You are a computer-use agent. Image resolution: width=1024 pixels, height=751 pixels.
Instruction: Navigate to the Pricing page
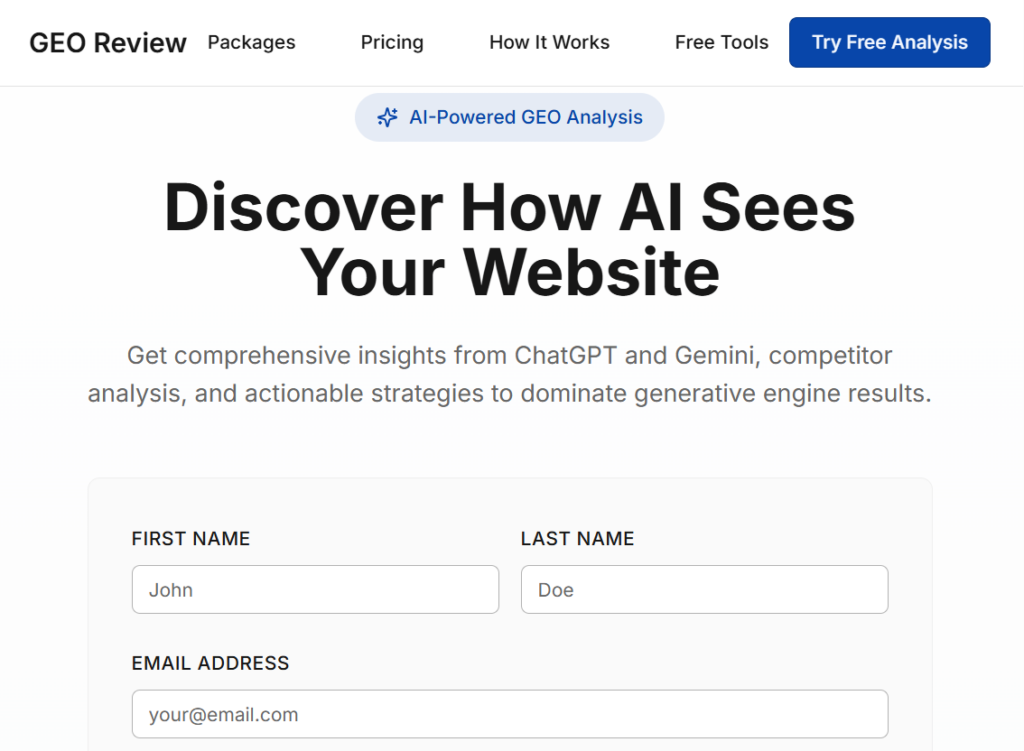pyautogui.click(x=392, y=43)
